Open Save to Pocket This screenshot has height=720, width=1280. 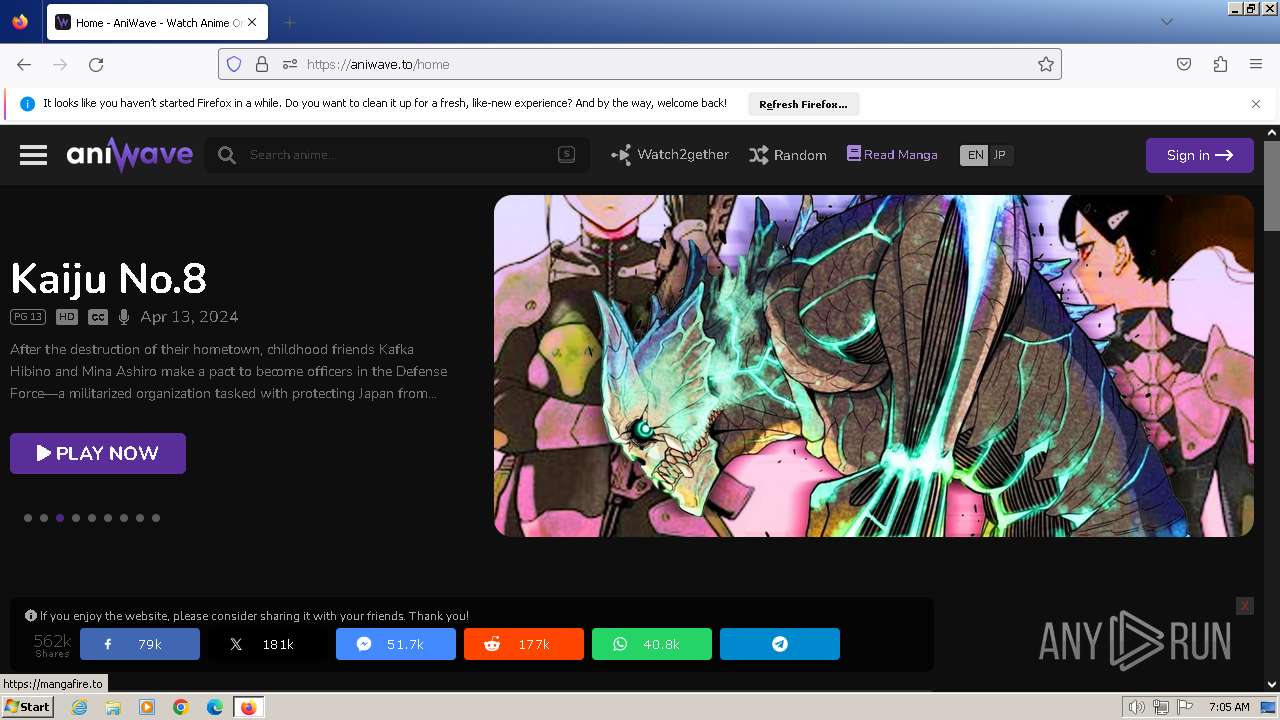[x=1184, y=64]
